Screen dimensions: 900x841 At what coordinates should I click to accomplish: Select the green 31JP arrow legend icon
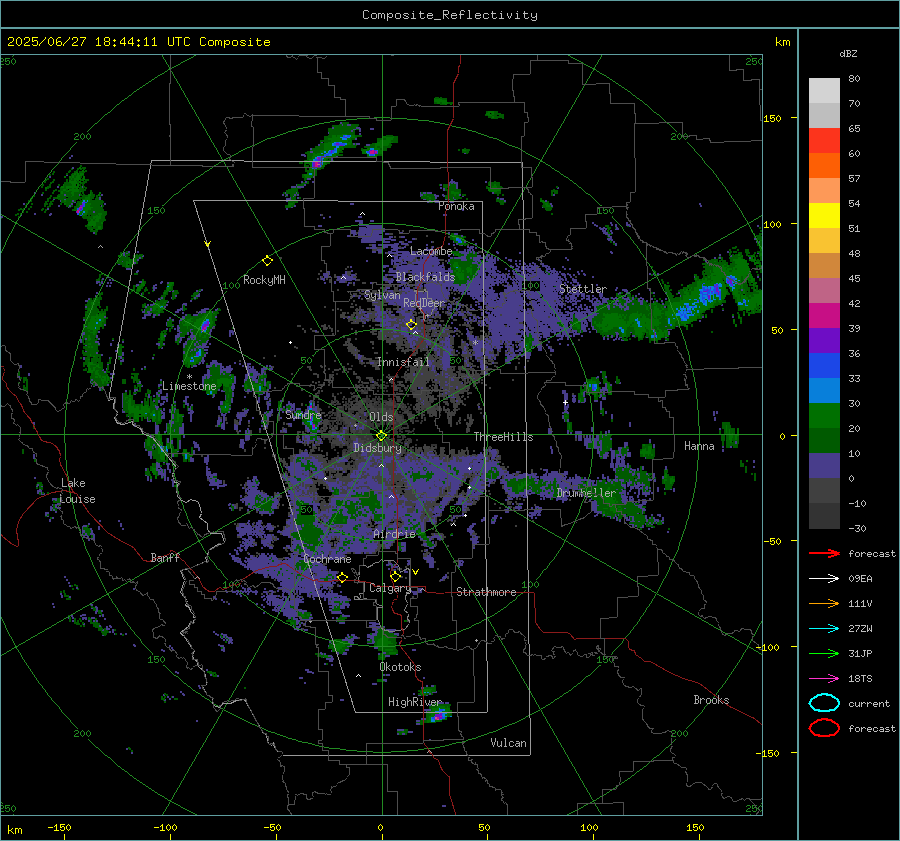[824, 653]
